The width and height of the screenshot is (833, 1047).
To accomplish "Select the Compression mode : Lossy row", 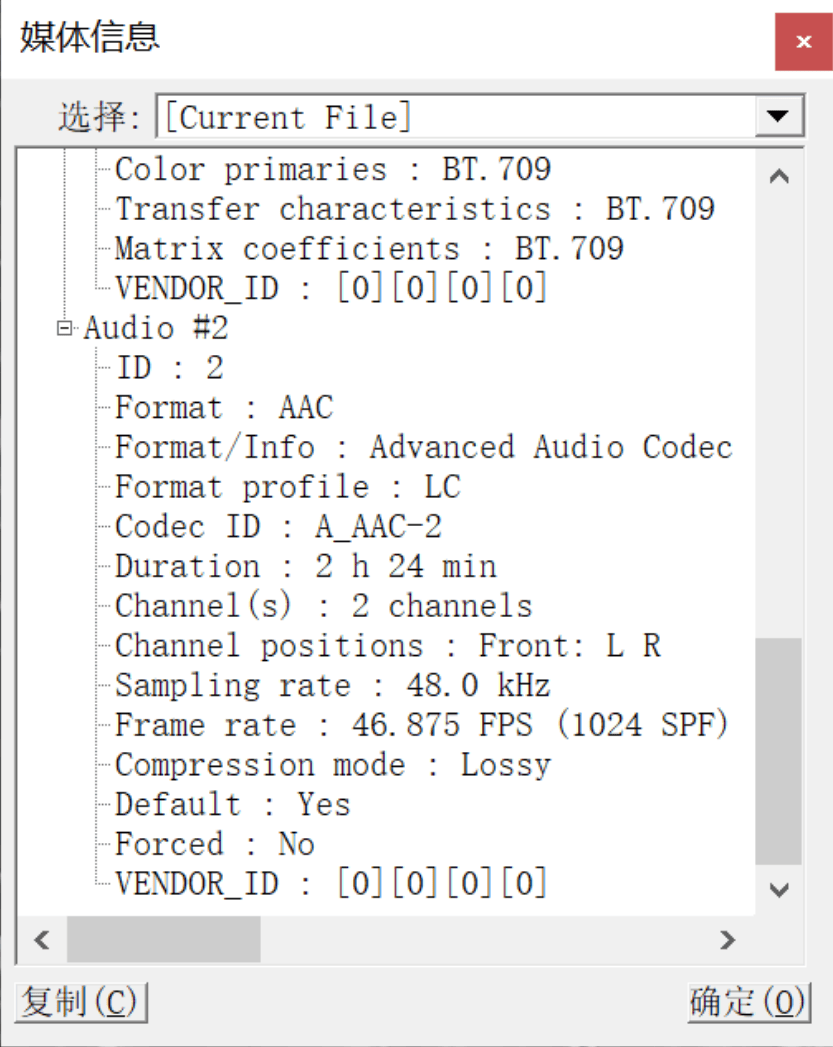I will 333,765.
